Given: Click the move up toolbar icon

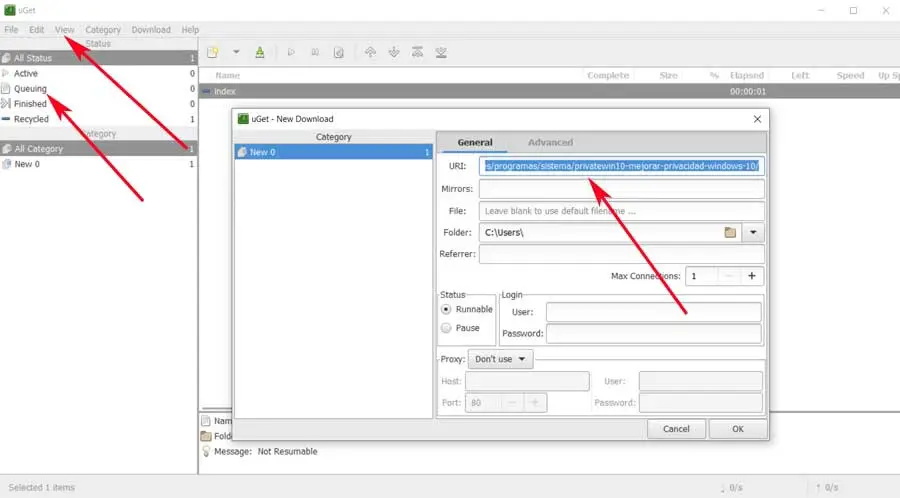Looking at the screenshot, I should [370, 52].
